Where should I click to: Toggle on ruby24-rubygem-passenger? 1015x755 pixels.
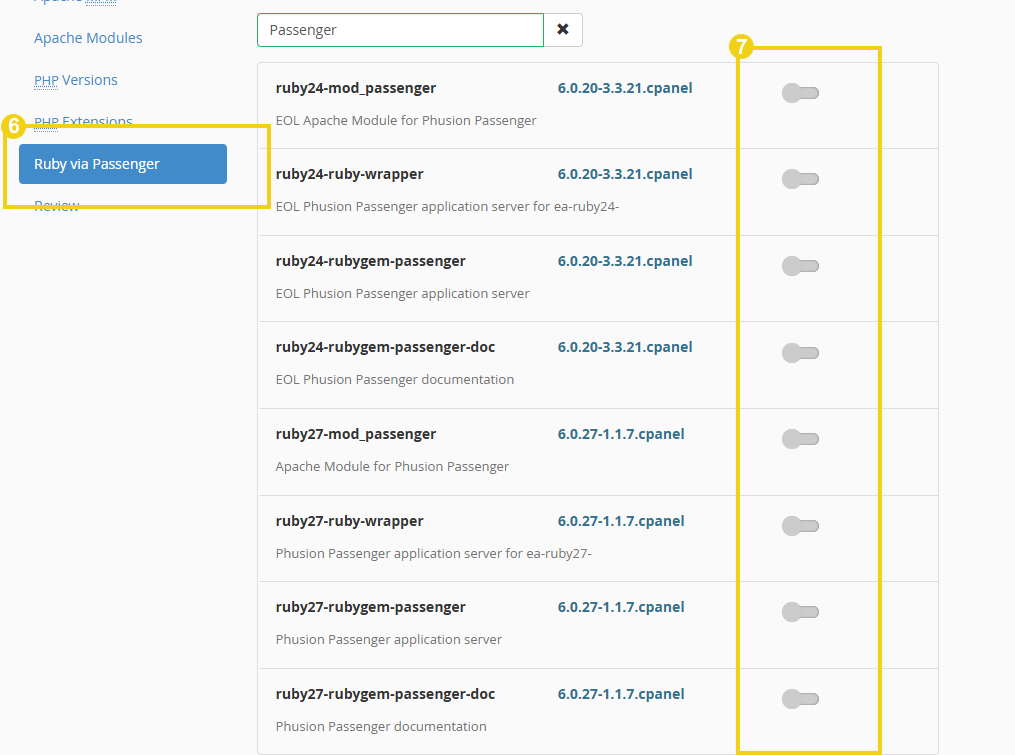point(799,266)
